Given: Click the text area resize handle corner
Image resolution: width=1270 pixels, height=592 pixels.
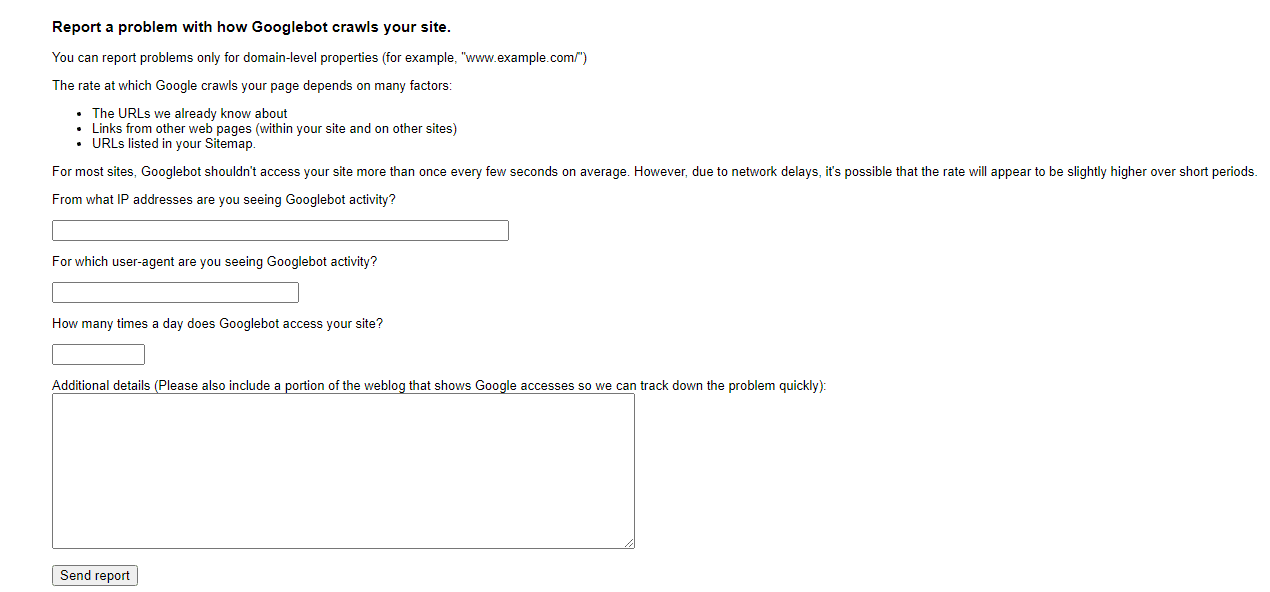Looking at the screenshot, I should pos(629,543).
